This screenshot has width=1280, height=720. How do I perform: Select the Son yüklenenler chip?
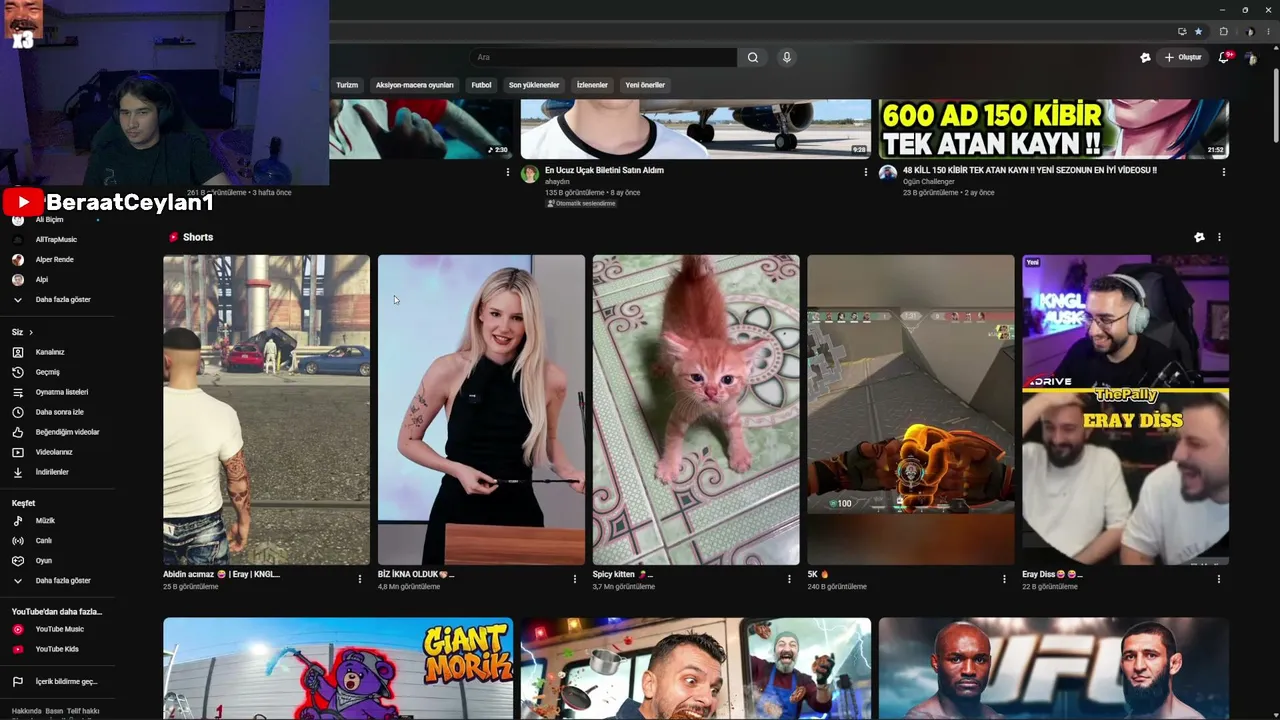point(534,85)
